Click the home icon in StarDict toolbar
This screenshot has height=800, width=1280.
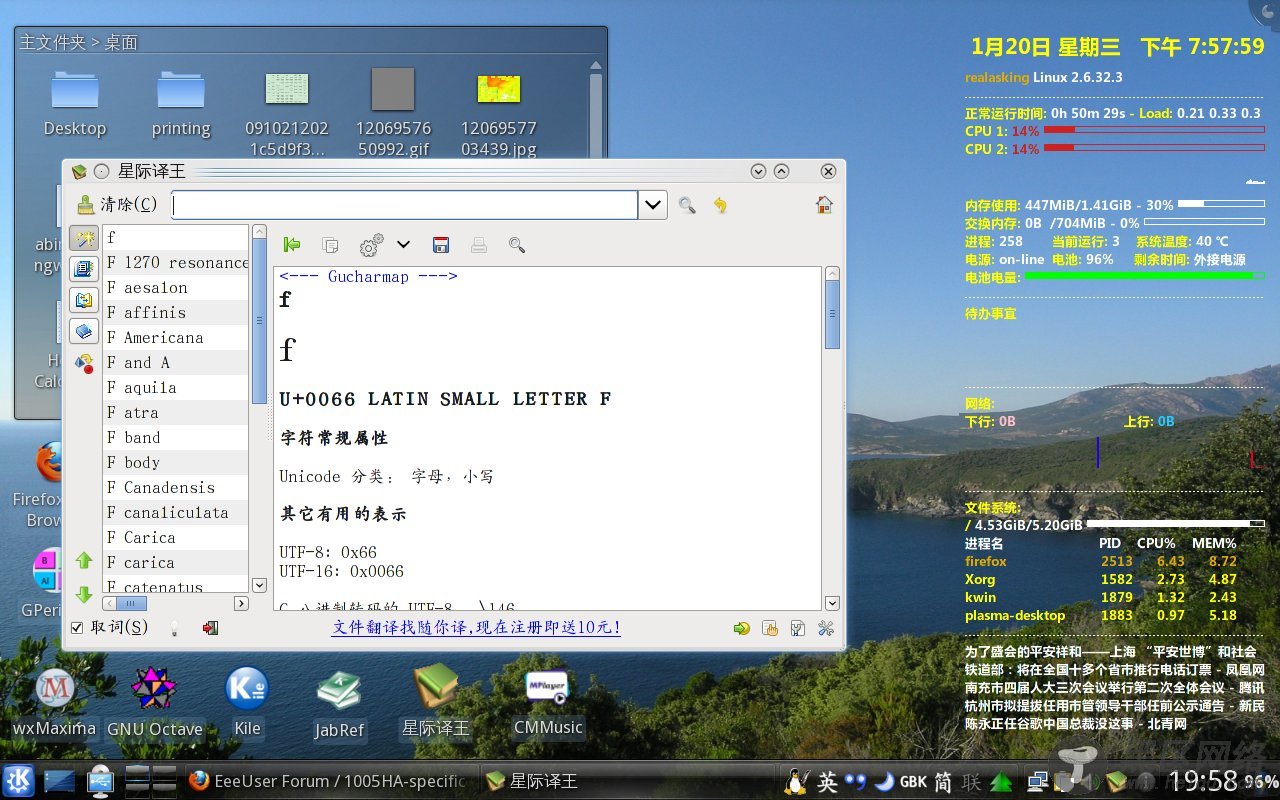[824, 204]
